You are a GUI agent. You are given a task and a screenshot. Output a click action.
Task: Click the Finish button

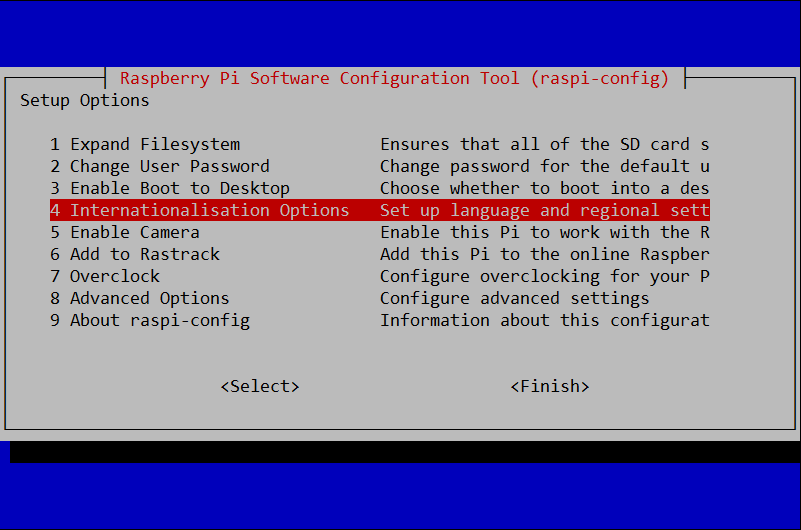550,387
